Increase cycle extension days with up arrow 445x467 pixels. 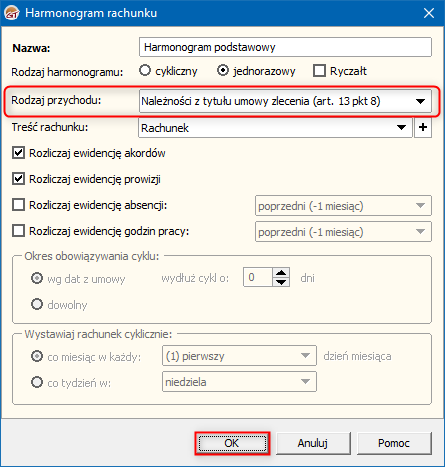click(281, 273)
